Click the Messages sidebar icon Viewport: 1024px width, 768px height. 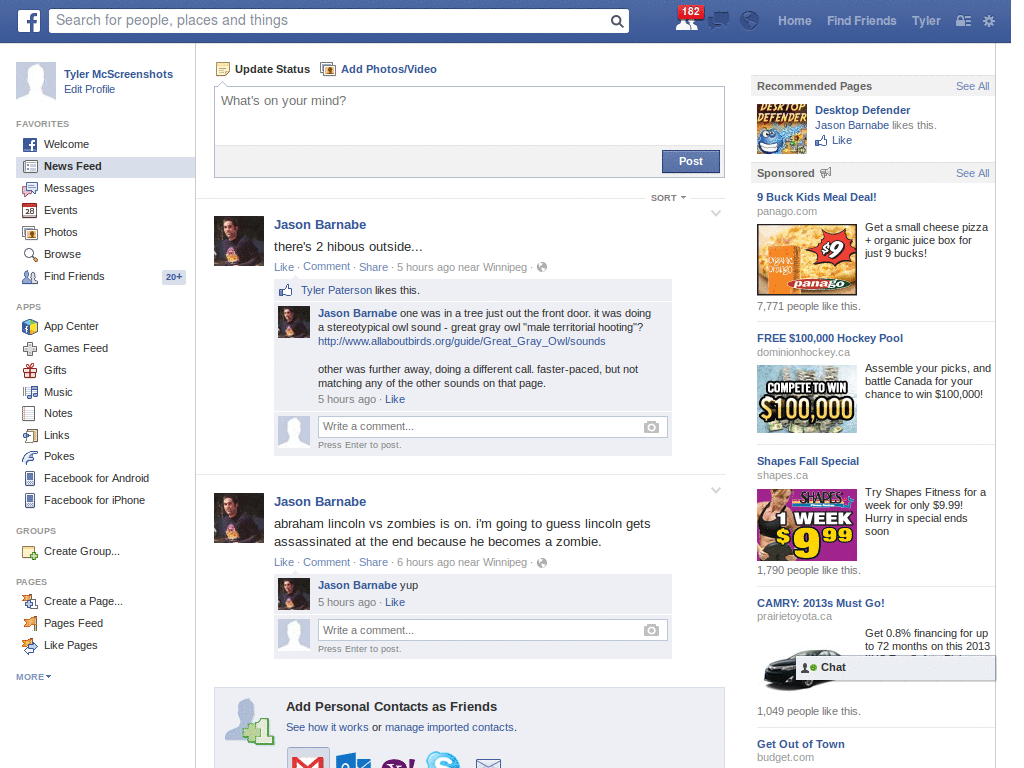point(30,189)
